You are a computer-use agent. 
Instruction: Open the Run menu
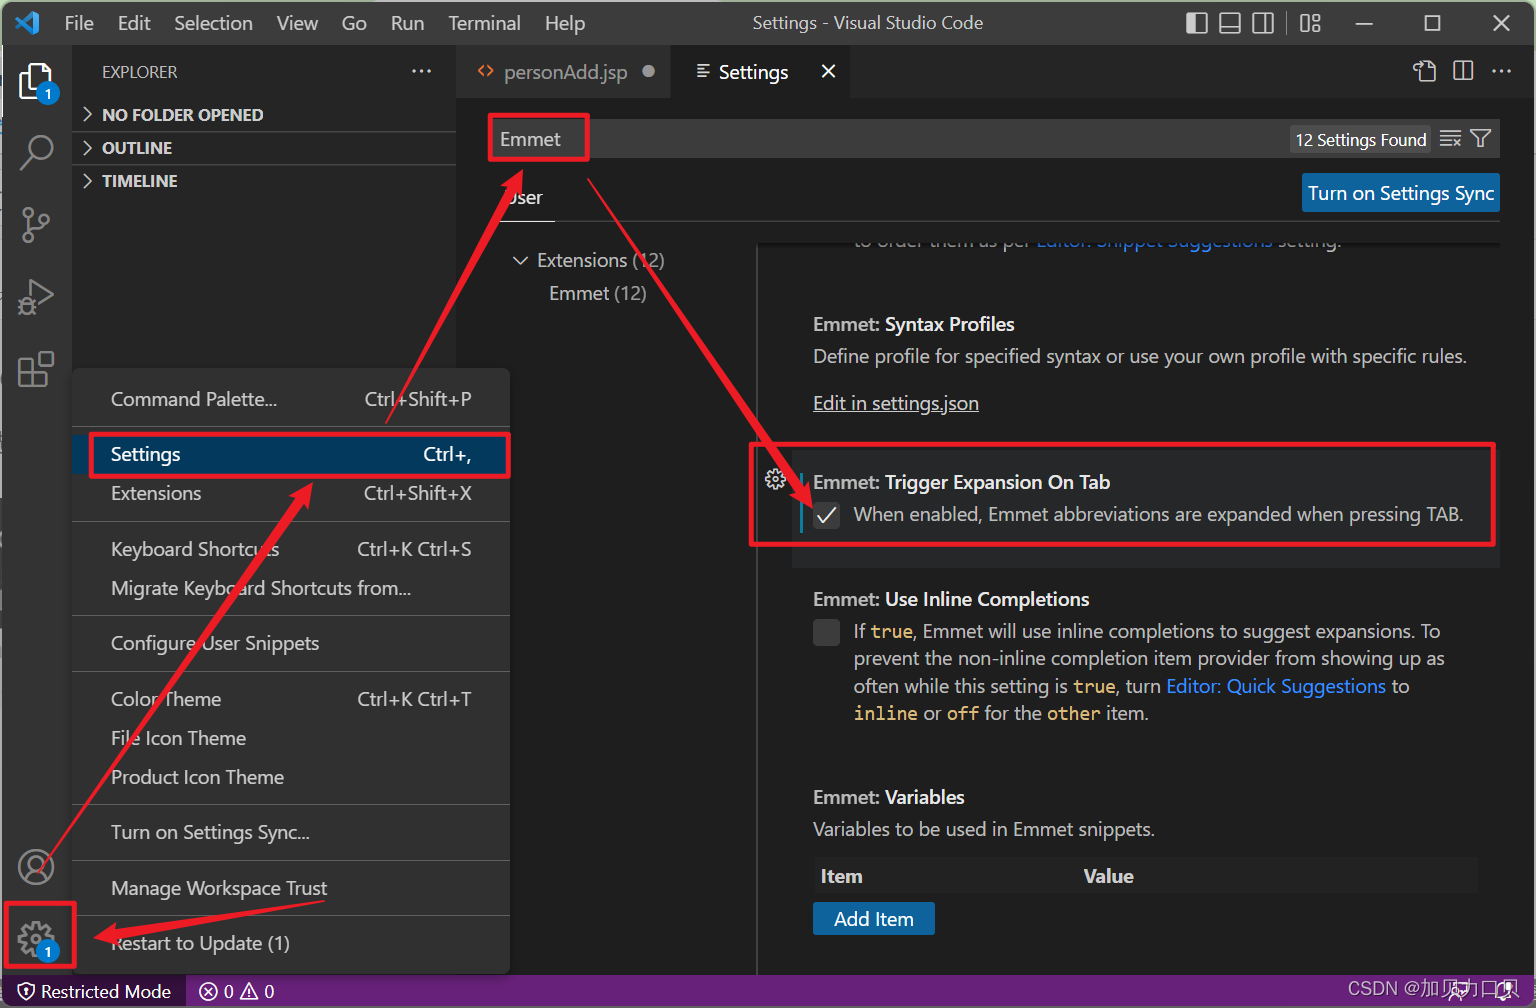point(407,23)
